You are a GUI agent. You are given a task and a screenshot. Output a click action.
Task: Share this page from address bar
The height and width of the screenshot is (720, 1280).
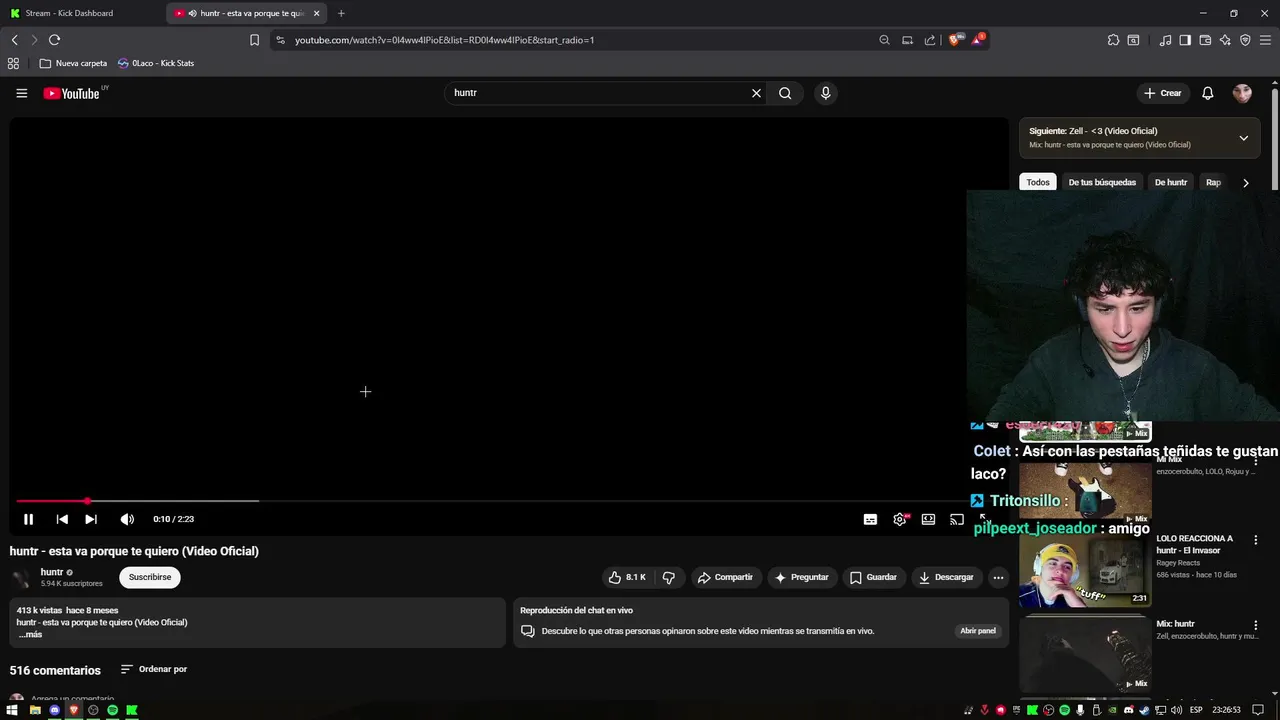pos(930,40)
